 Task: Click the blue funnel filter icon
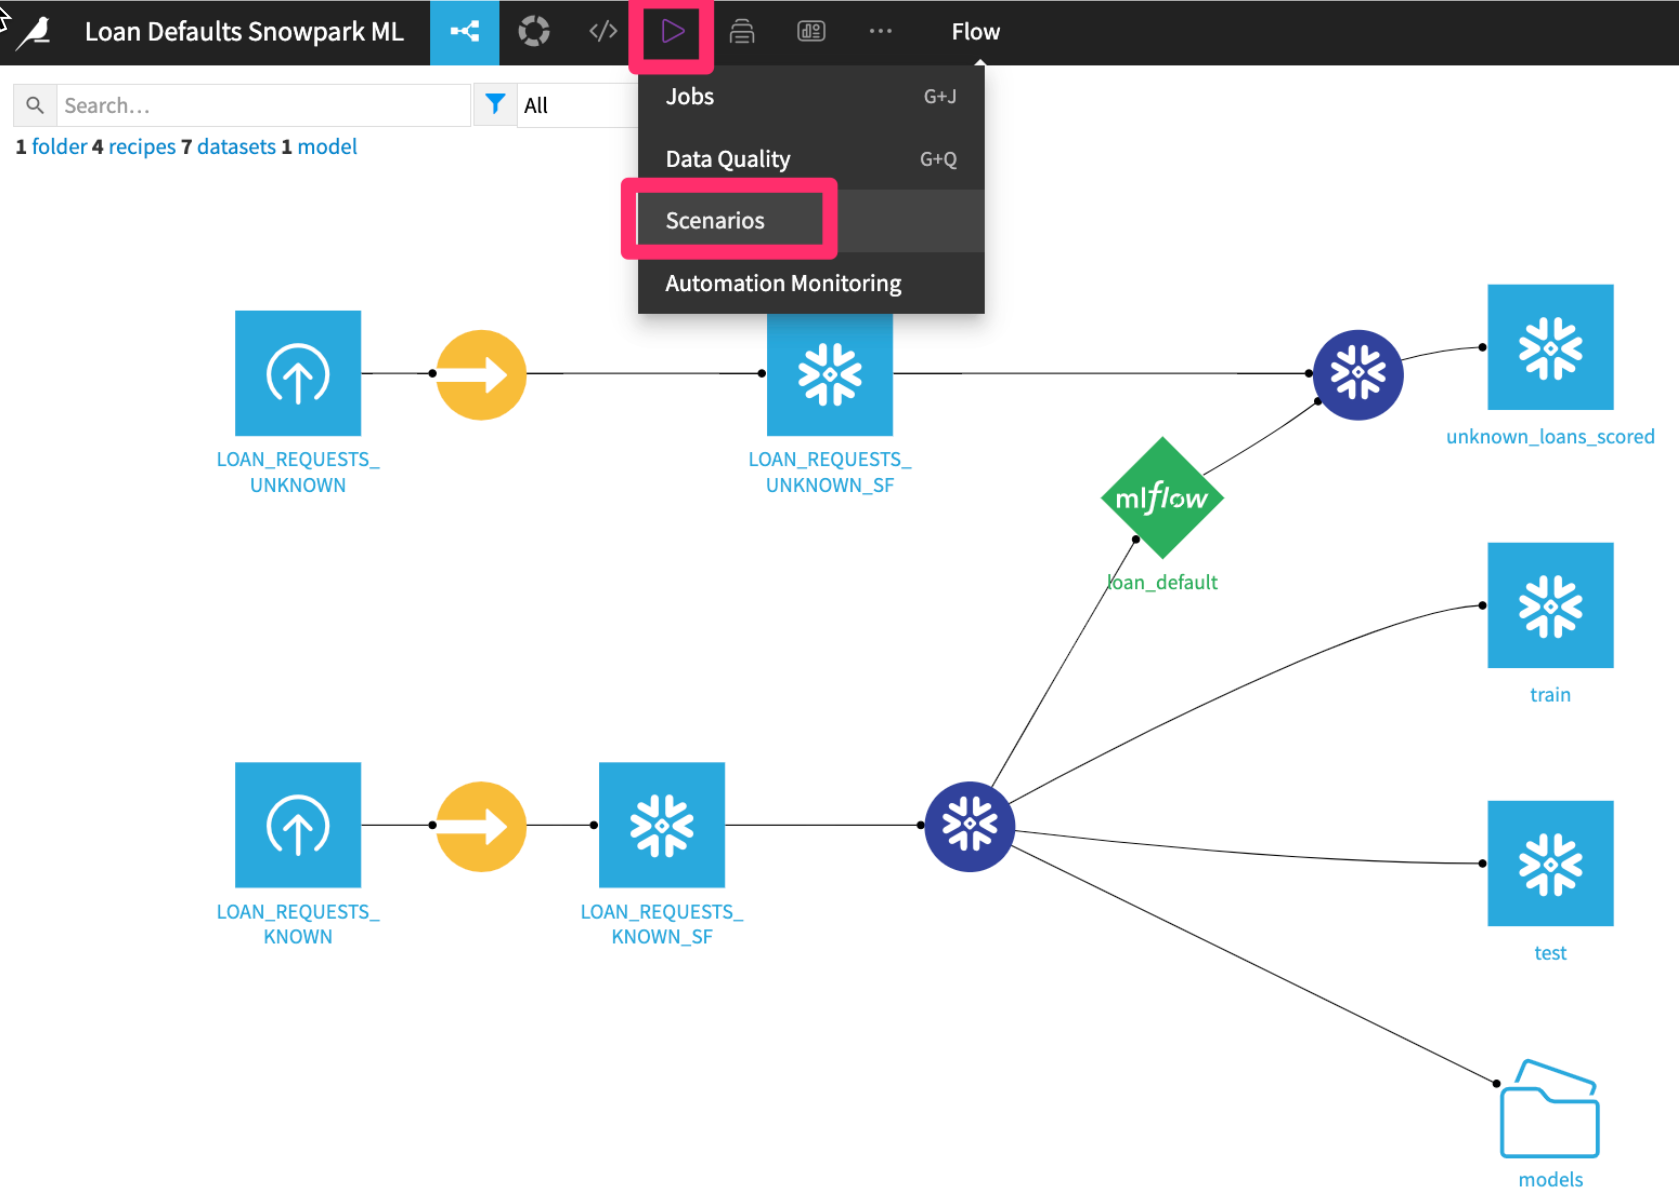tap(495, 104)
